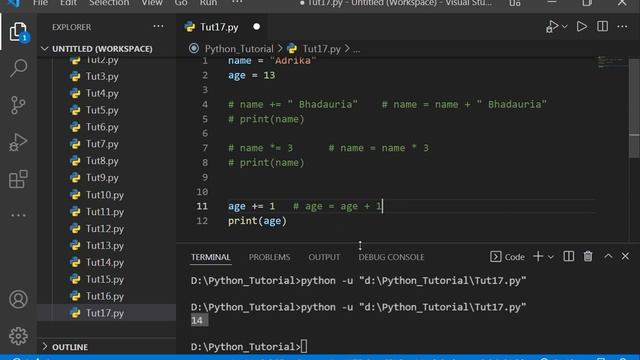Create a new terminal with plus icon

(538, 256)
